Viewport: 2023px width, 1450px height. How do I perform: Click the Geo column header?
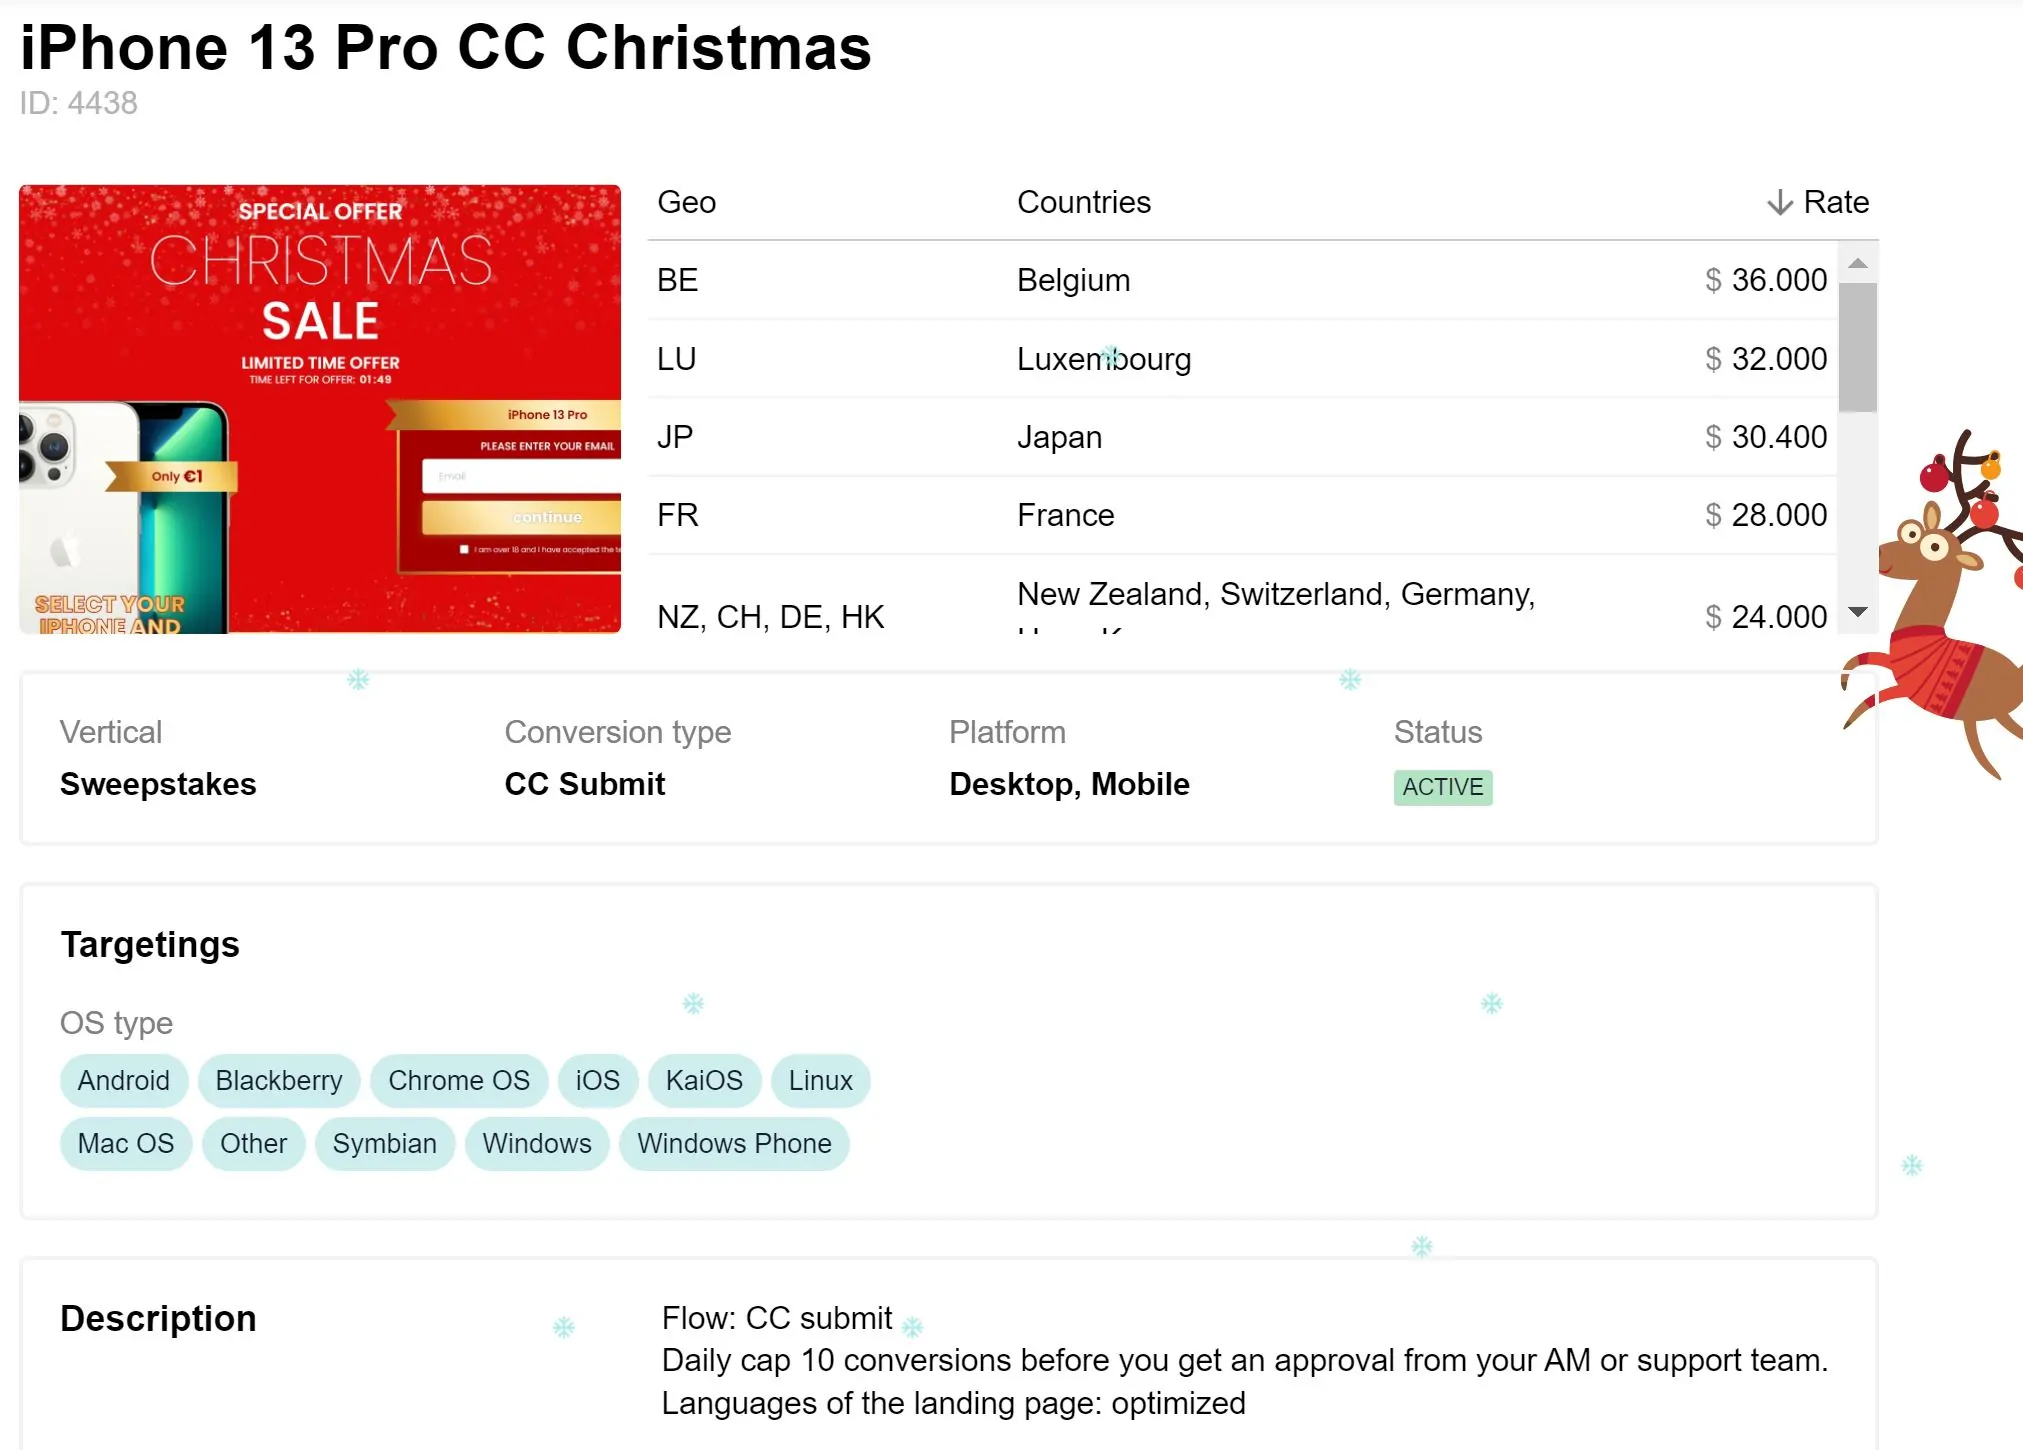(686, 203)
